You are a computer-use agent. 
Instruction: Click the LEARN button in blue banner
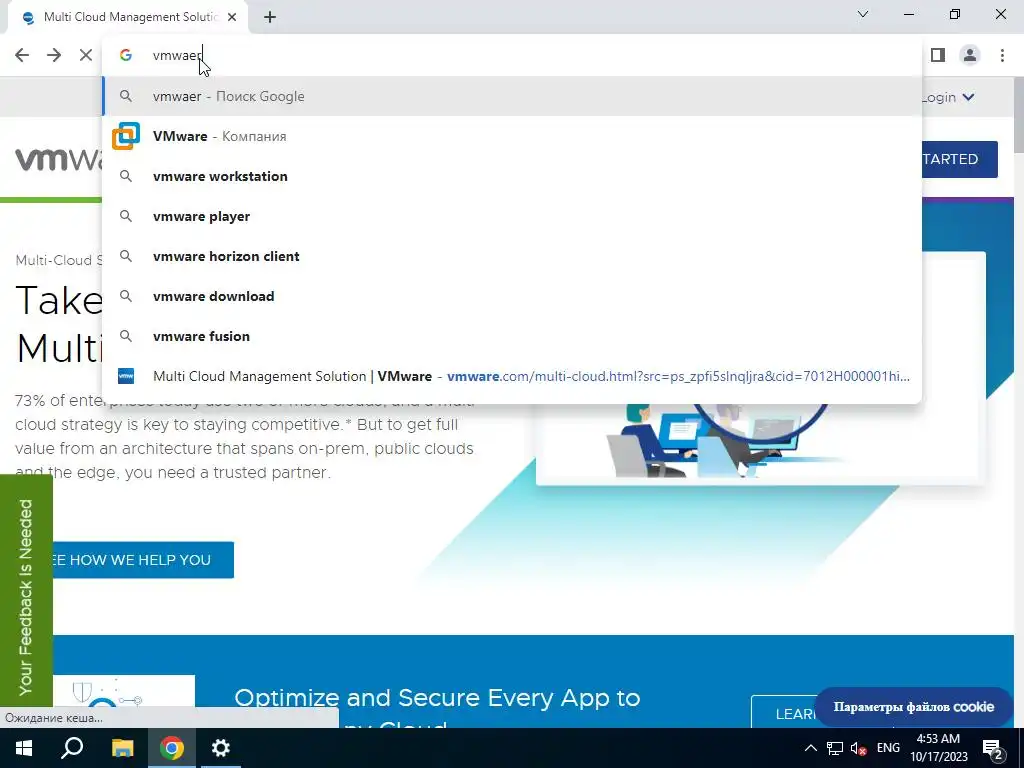(786, 713)
